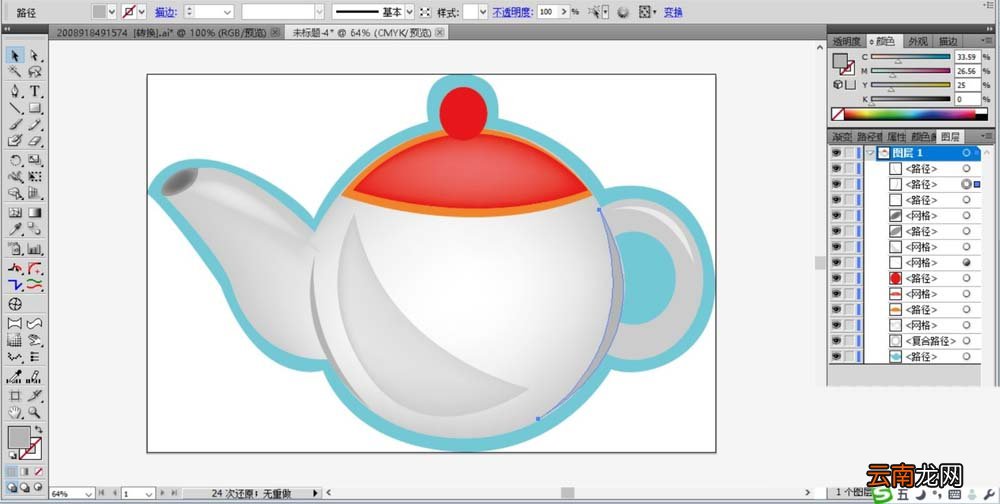Open the zoom level 64% dropdown
This screenshot has width=1000, height=504.
[x=89, y=493]
